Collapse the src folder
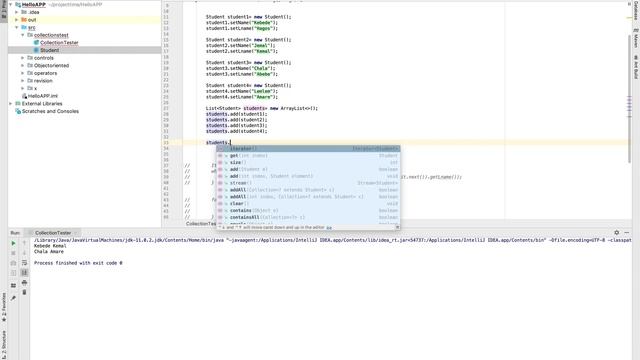The width and height of the screenshot is (640, 360). 17,27
